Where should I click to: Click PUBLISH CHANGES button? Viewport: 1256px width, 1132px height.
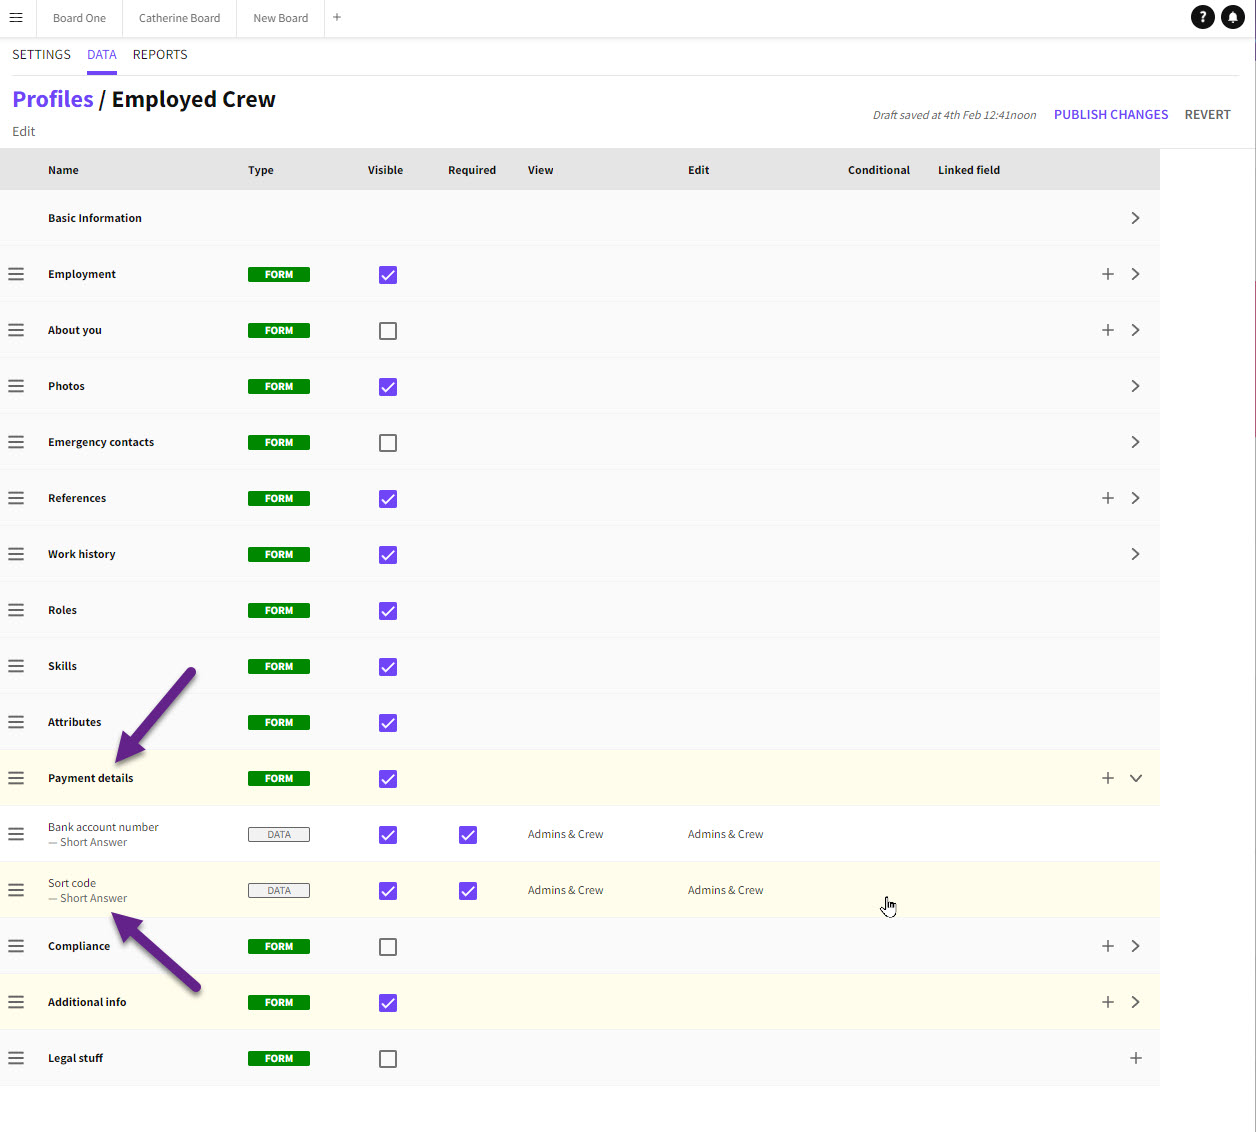1111,115
